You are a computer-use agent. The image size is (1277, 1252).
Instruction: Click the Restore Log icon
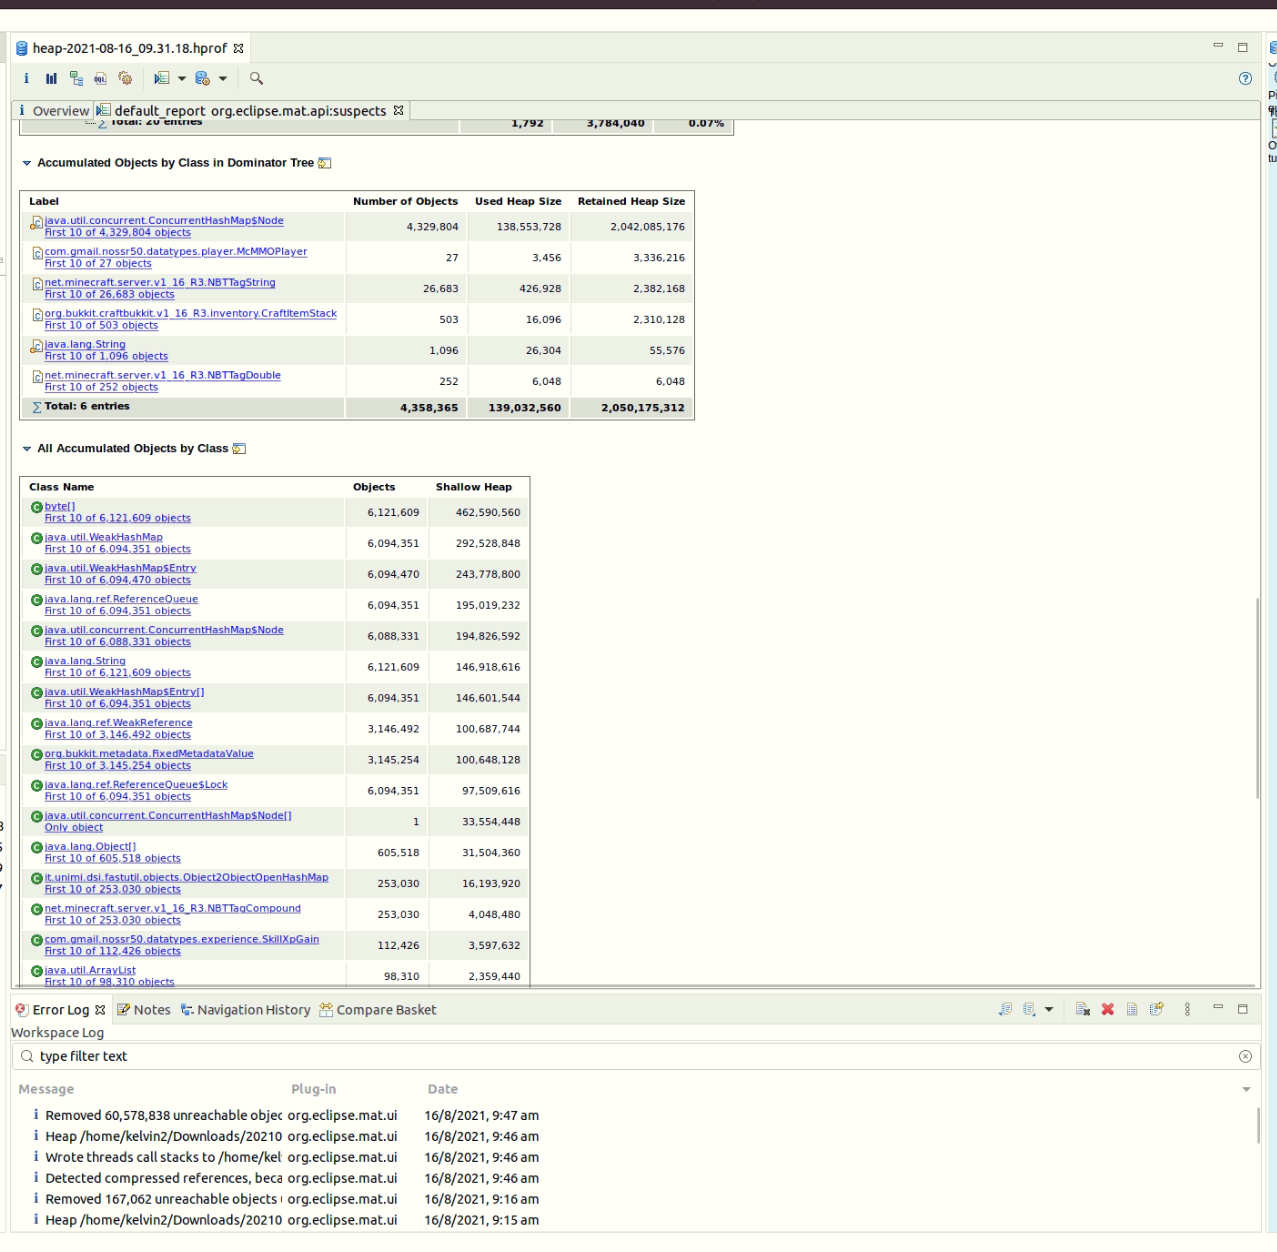pos(1157,1009)
